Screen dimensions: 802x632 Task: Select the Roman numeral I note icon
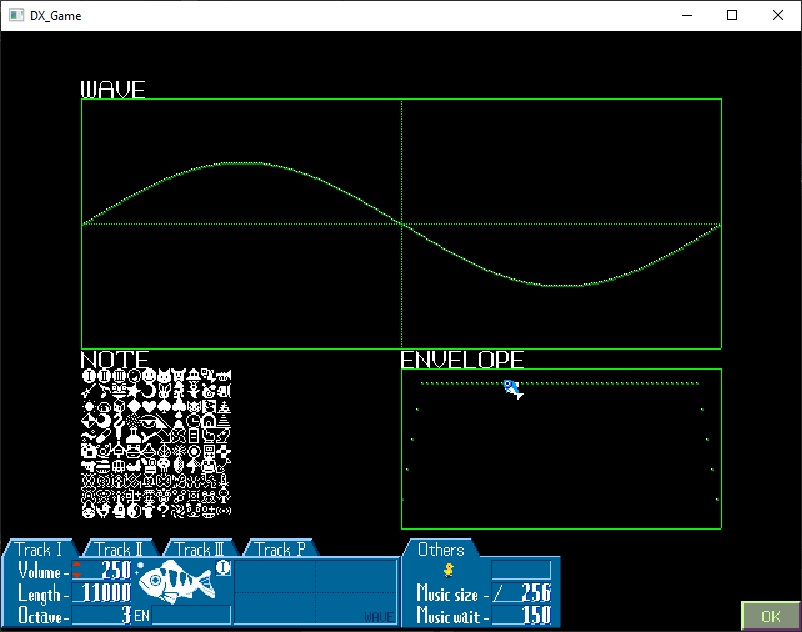(89, 375)
